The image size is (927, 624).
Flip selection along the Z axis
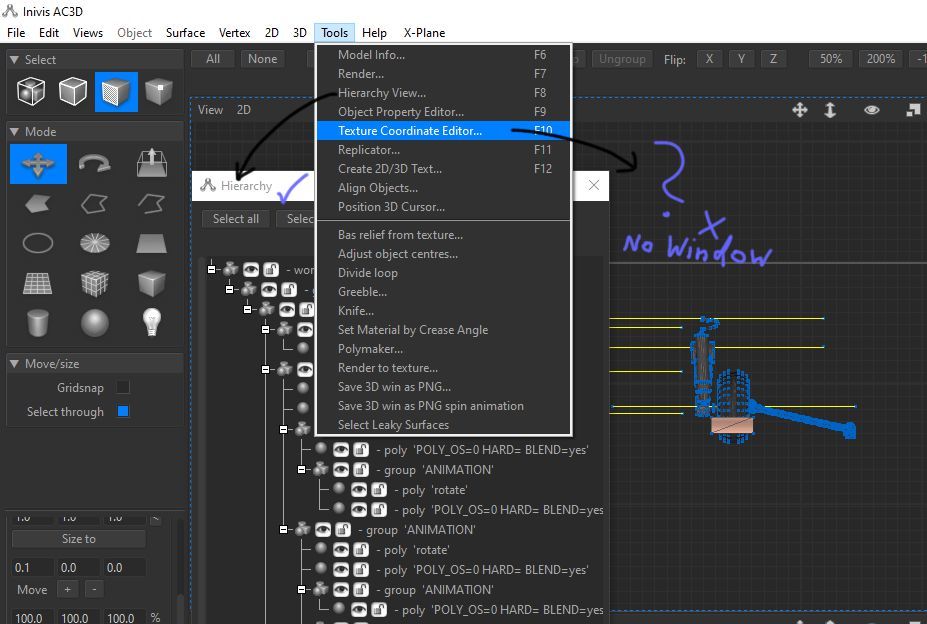coord(773,59)
